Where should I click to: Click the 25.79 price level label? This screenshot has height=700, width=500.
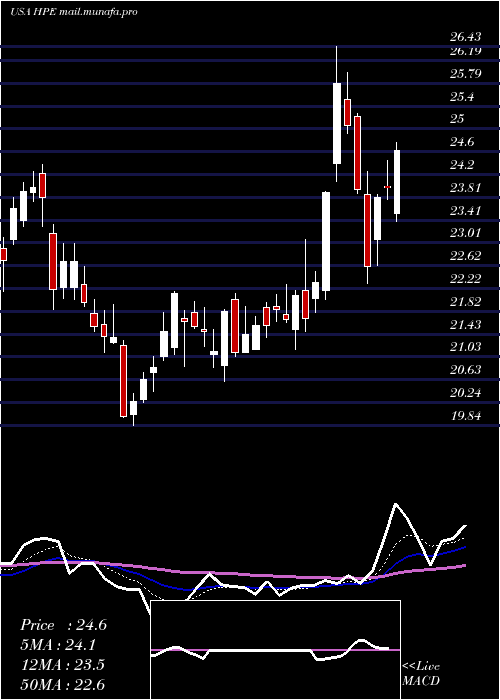(x=466, y=73)
